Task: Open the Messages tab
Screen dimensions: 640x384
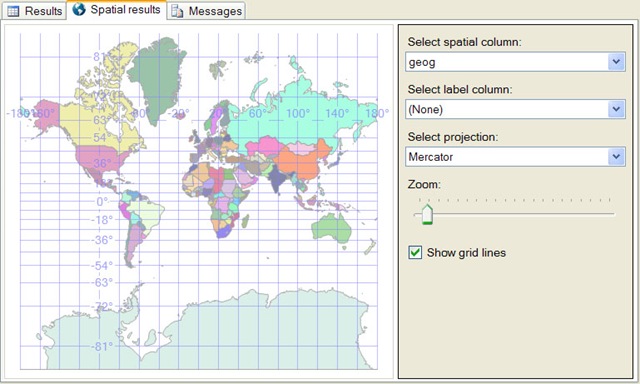Action: (x=207, y=11)
